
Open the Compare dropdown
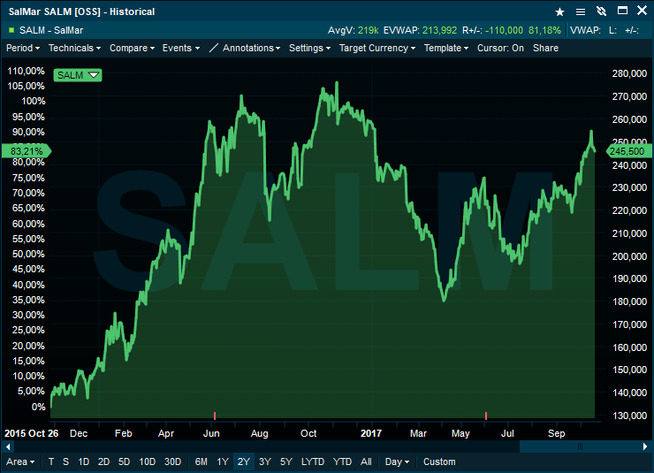[x=132, y=48]
